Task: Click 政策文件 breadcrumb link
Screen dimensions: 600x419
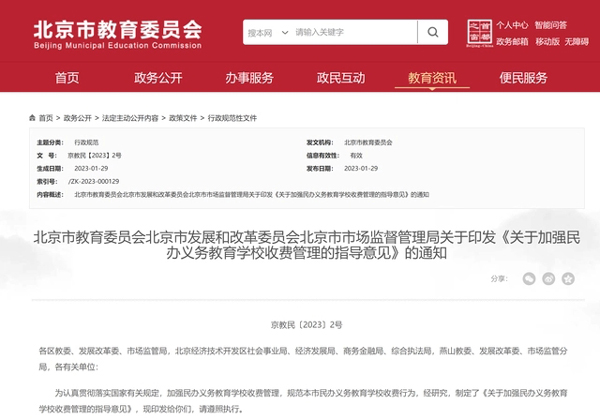Action: pyautogui.click(x=183, y=118)
